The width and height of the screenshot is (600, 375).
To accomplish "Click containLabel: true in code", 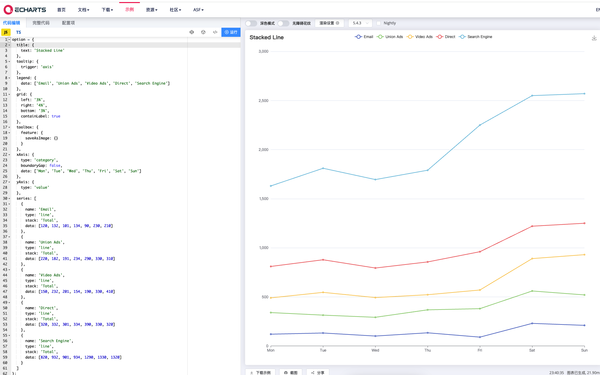I will (40, 116).
